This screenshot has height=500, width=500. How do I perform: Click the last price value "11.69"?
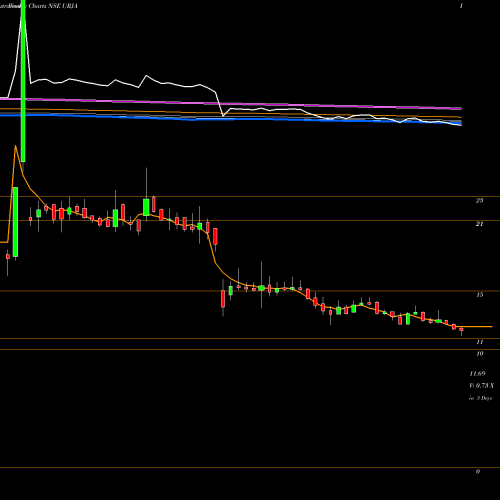click(x=477, y=374)
